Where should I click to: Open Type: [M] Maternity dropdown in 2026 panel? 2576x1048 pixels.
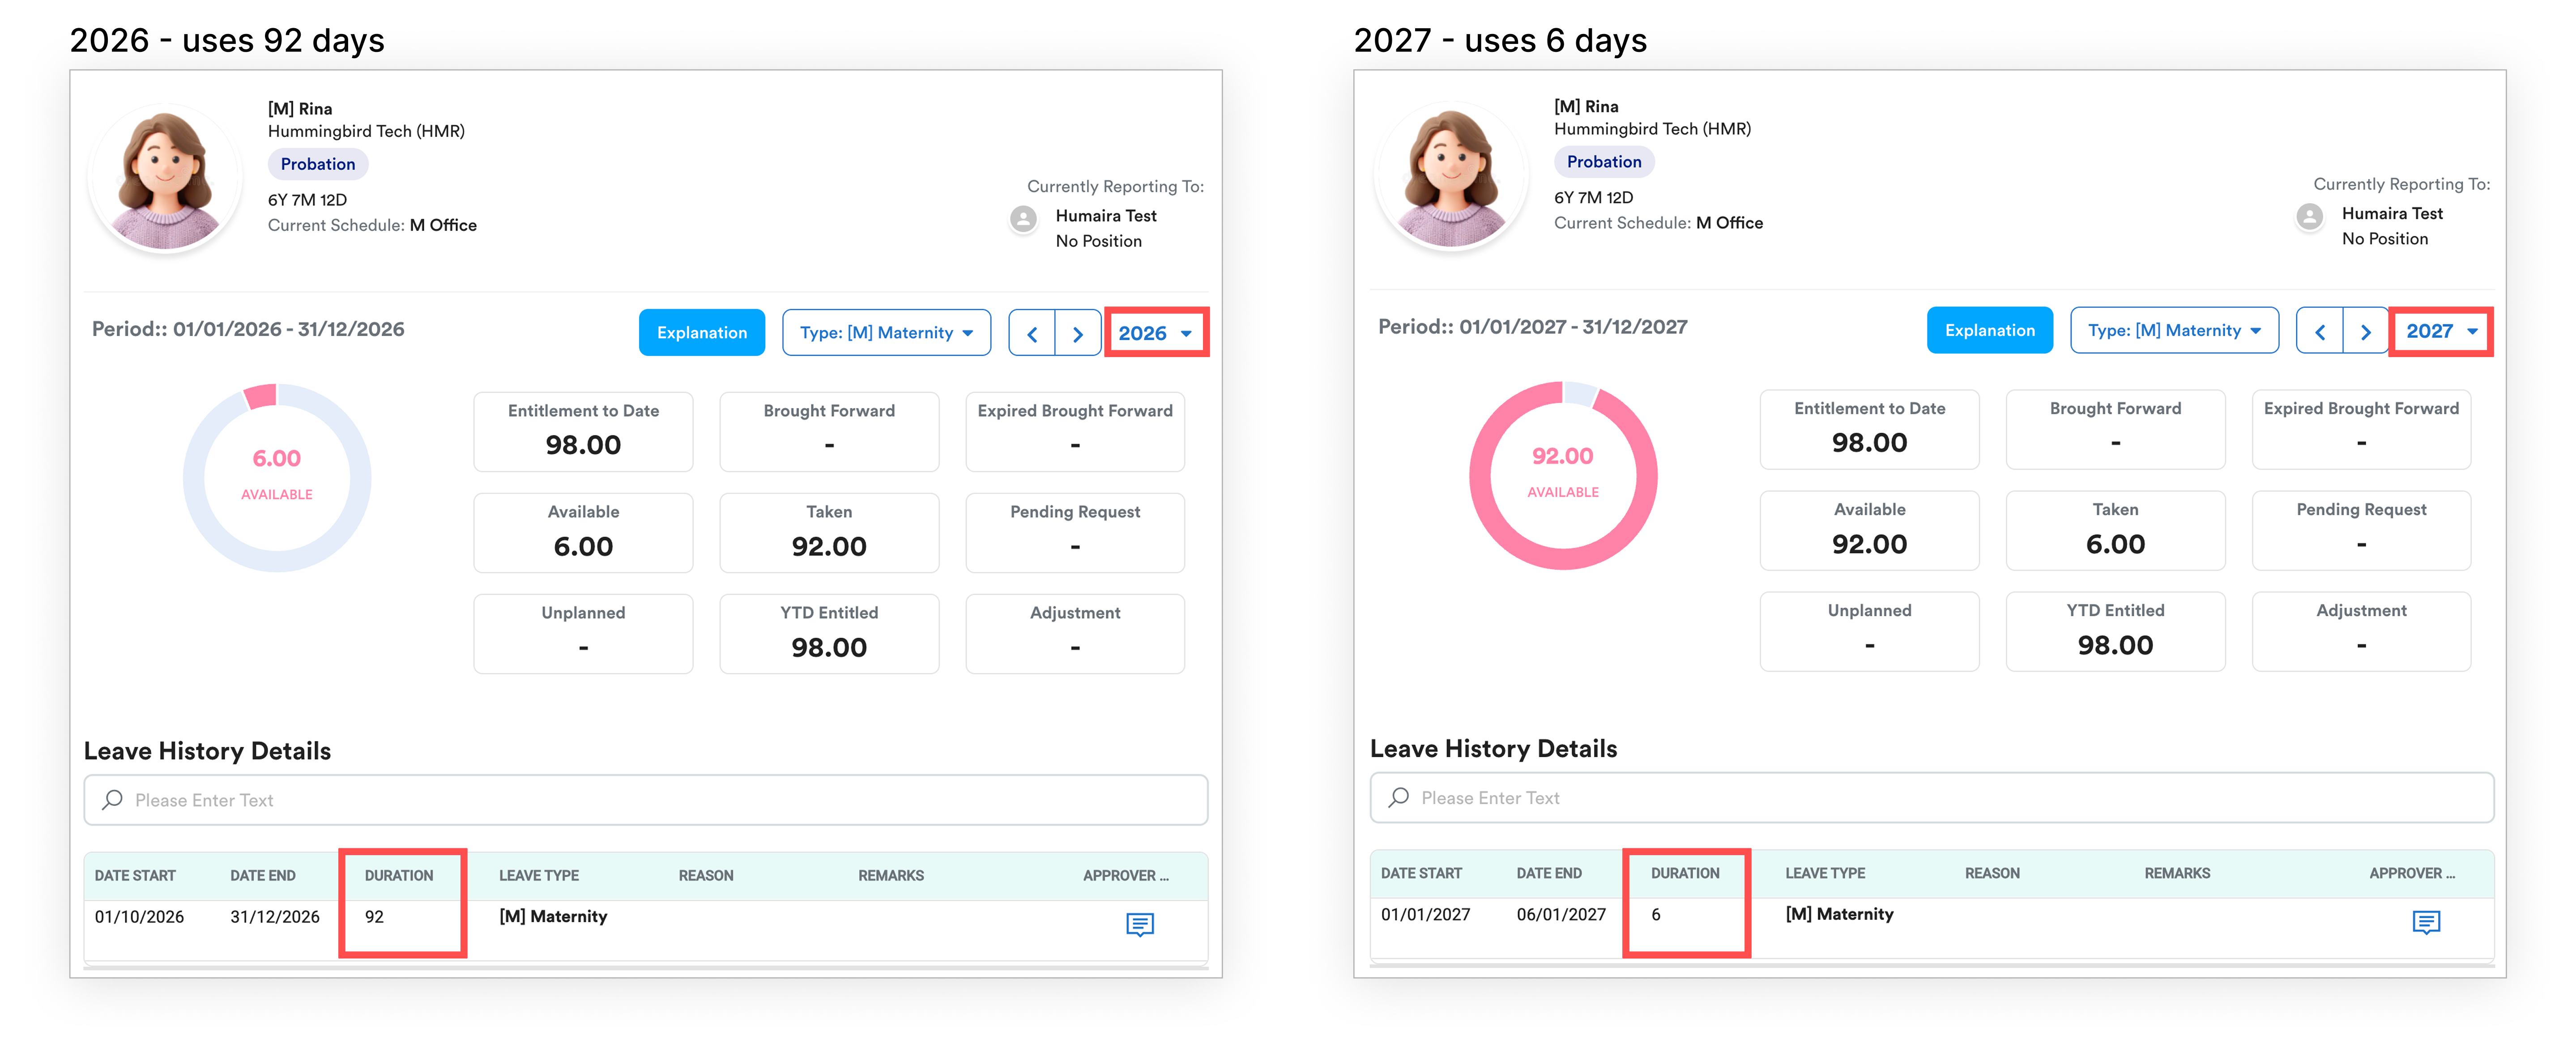click(886, 333)
